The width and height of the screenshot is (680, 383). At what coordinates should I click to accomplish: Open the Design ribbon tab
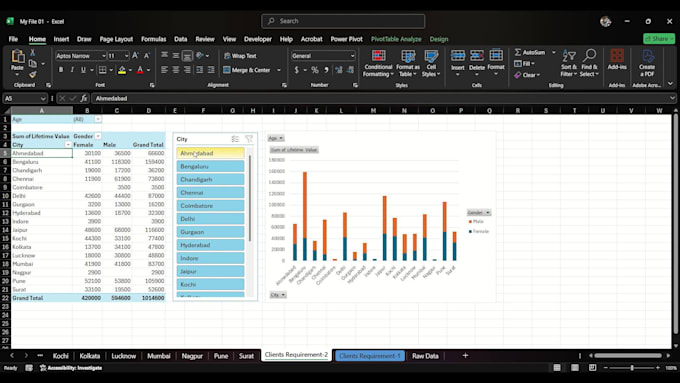(x=438, y=39)
